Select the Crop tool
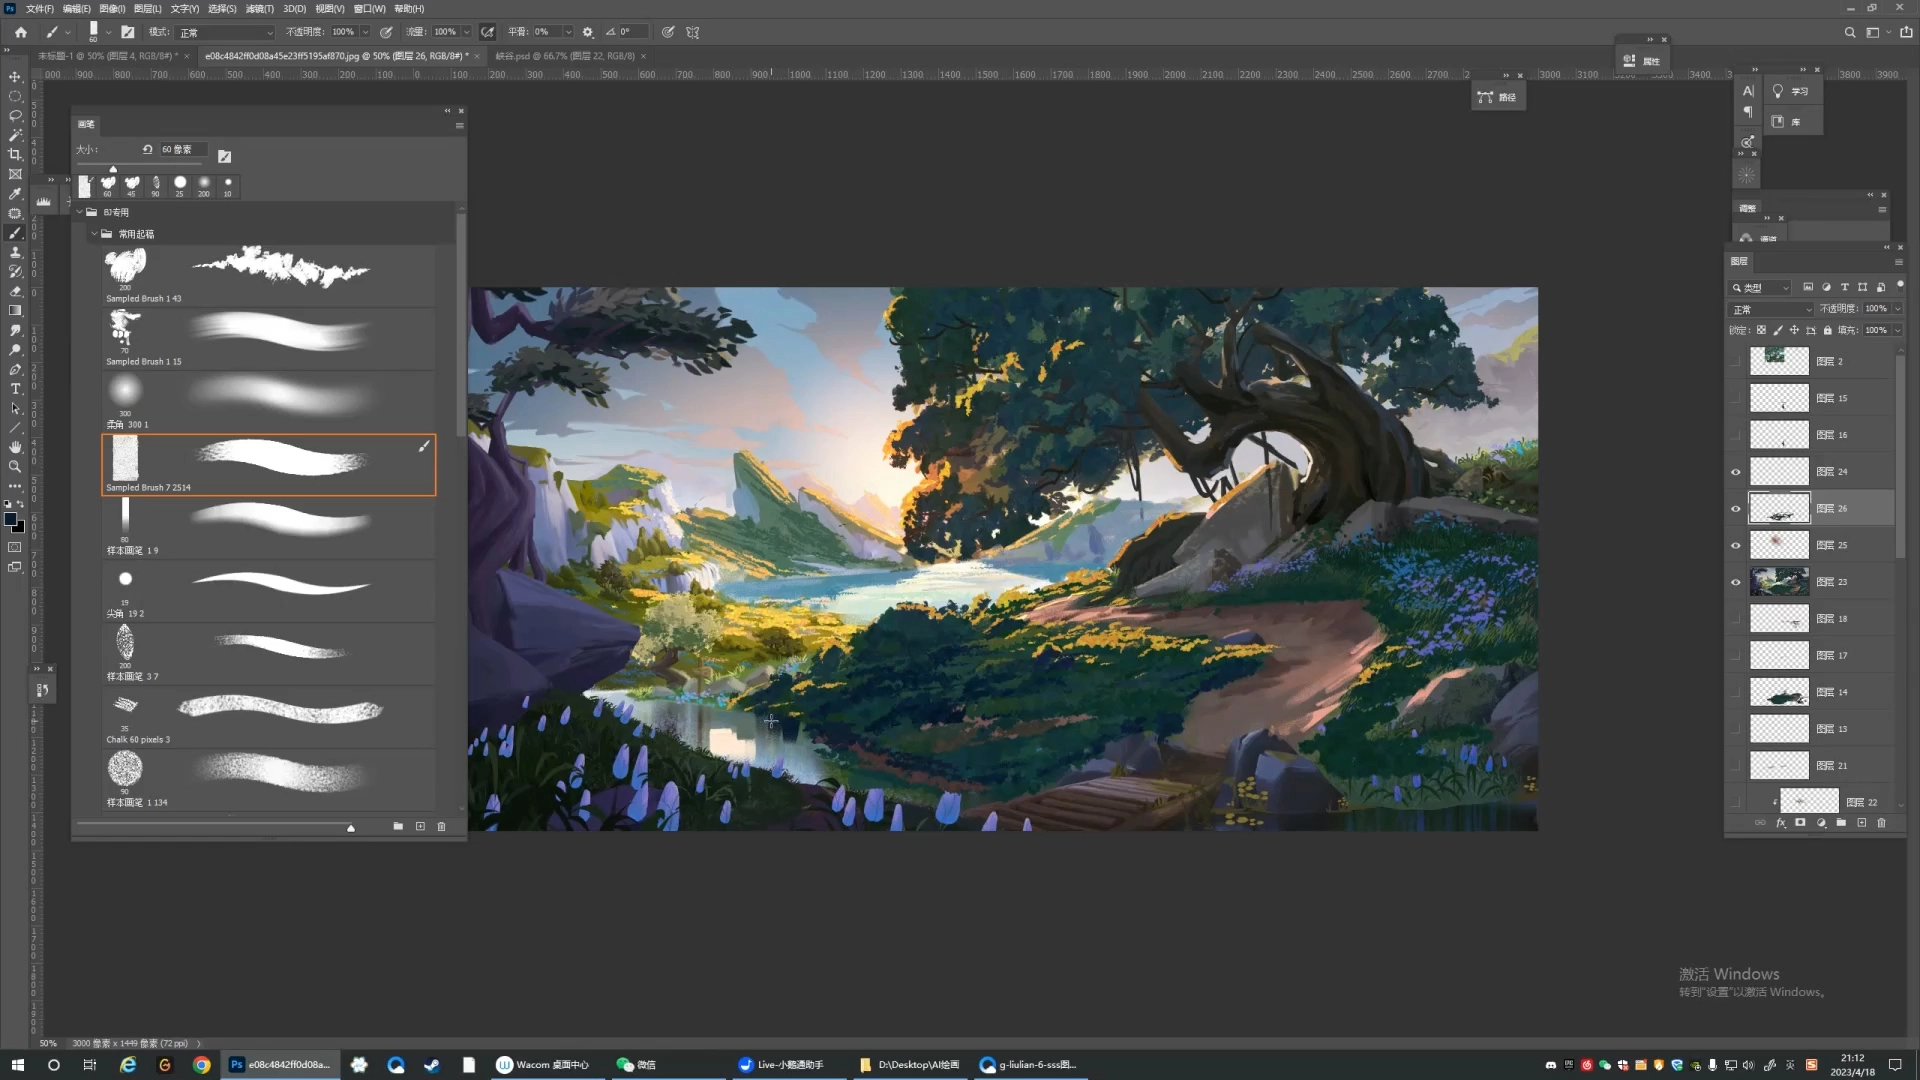1920x1080 pixels. coord(15,154)
